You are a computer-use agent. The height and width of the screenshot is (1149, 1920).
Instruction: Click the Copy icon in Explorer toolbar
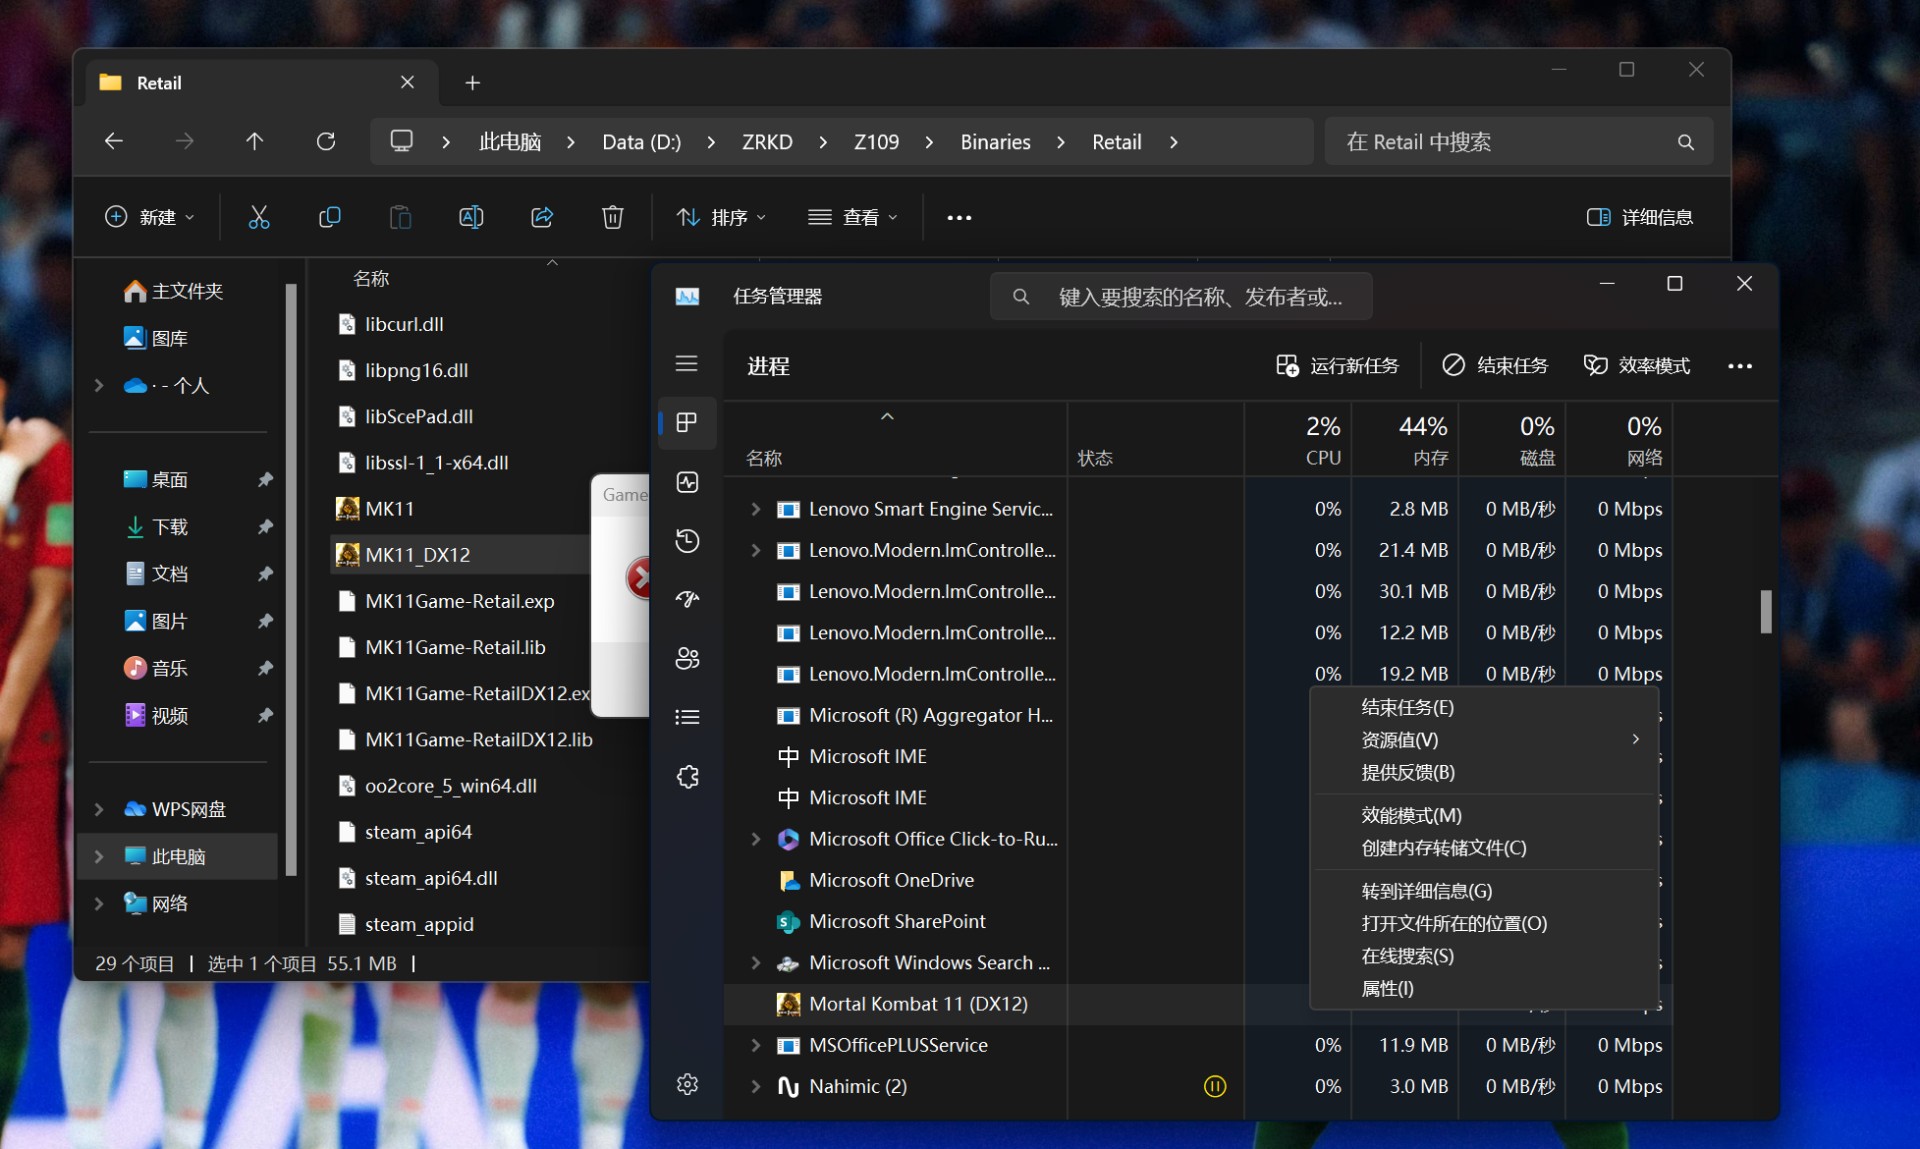(329, 217)
